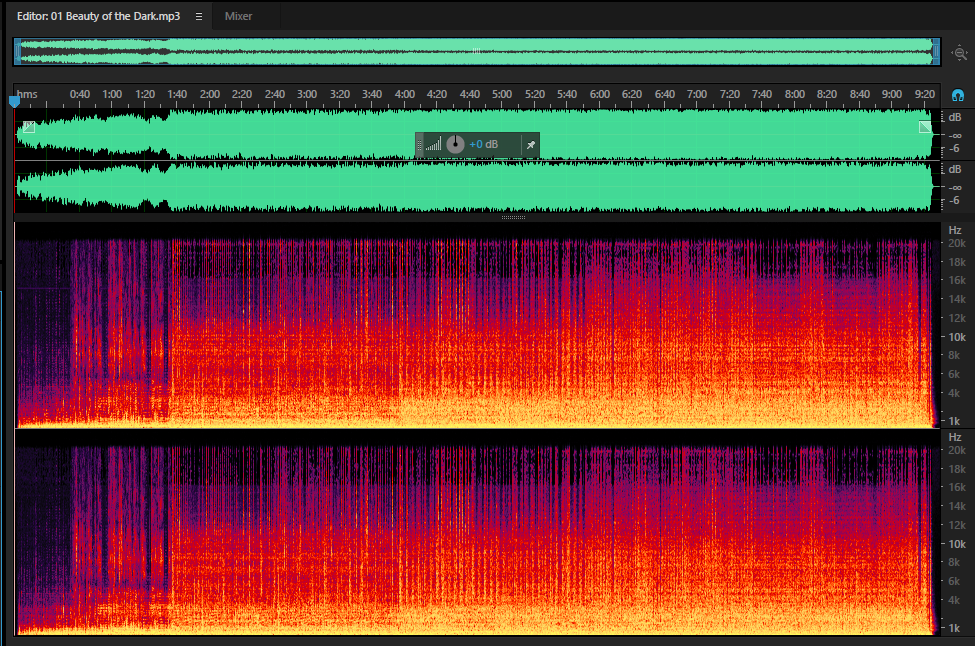The width and height of the screenshot is (975, 646).
Task: Click the right handle of the overview navigator
Action: (x=936, y=52)
